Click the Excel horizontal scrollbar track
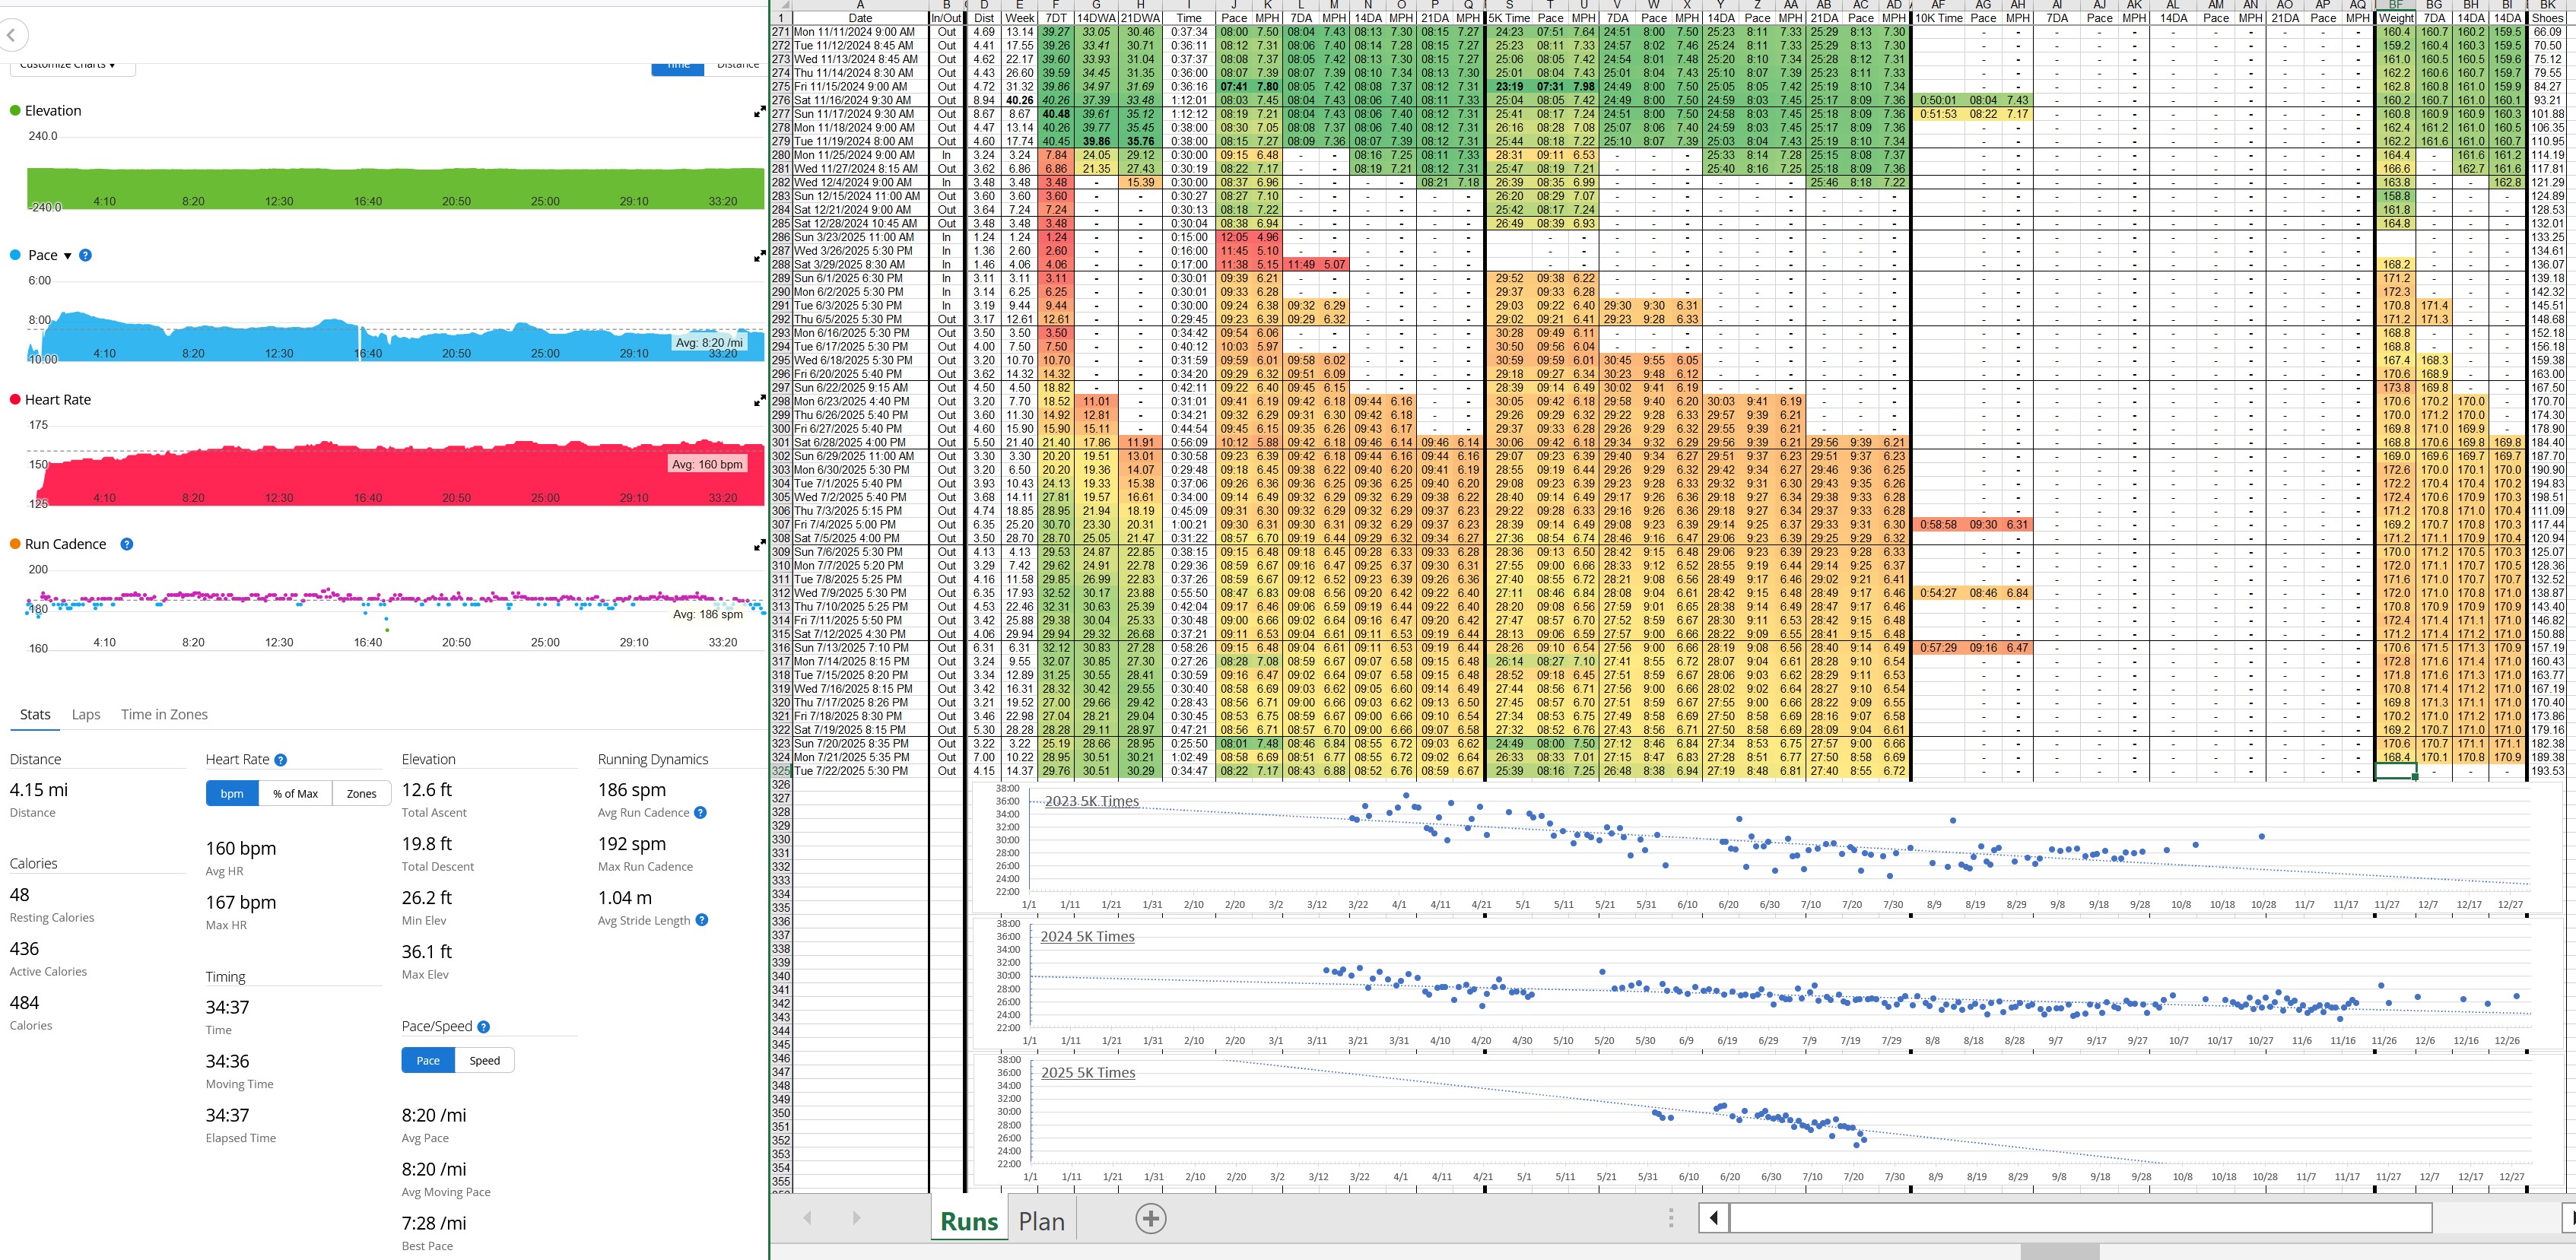2576x1260 pixels. (2080, 1218)
